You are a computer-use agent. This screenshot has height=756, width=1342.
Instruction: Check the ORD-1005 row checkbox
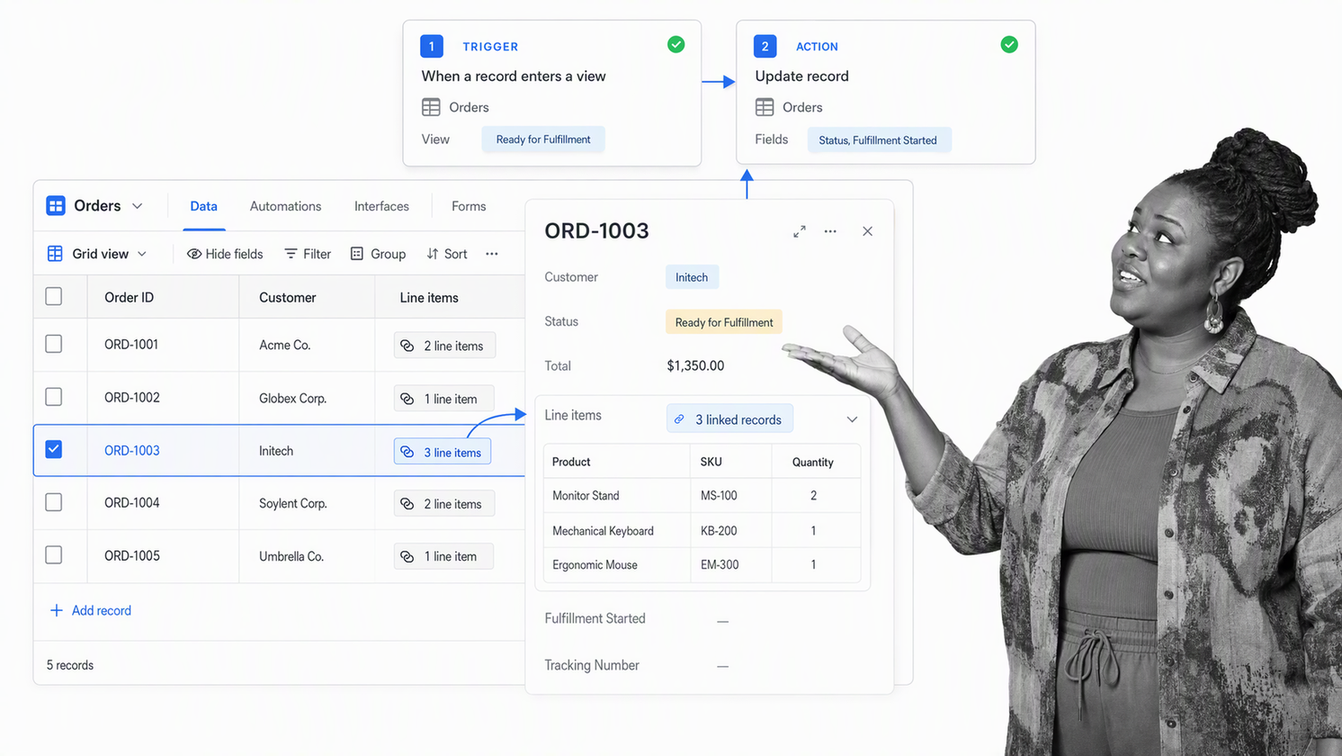point(54,555)
